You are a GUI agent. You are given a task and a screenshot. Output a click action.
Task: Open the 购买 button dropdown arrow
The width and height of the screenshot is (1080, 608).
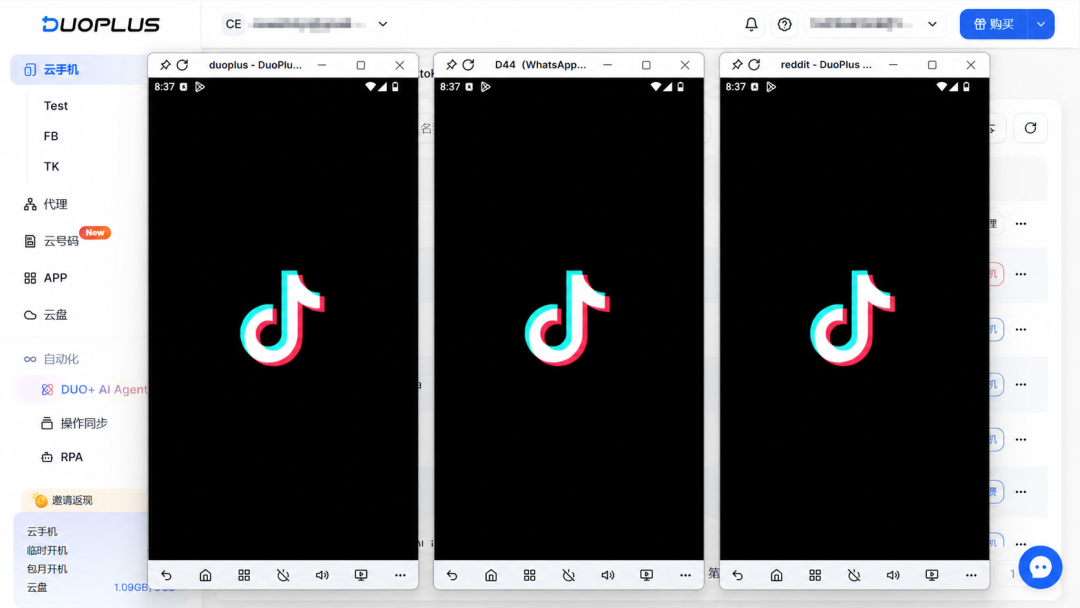click(x=1041, y=24)
